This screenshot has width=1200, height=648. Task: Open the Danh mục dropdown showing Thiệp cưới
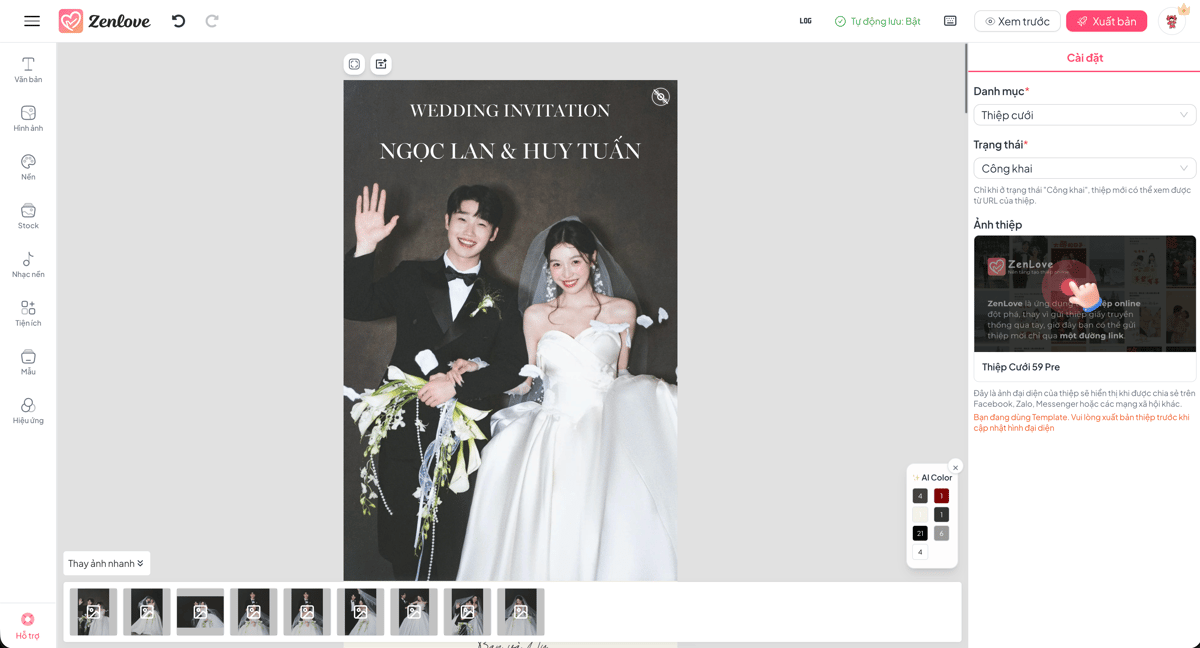1084,114
